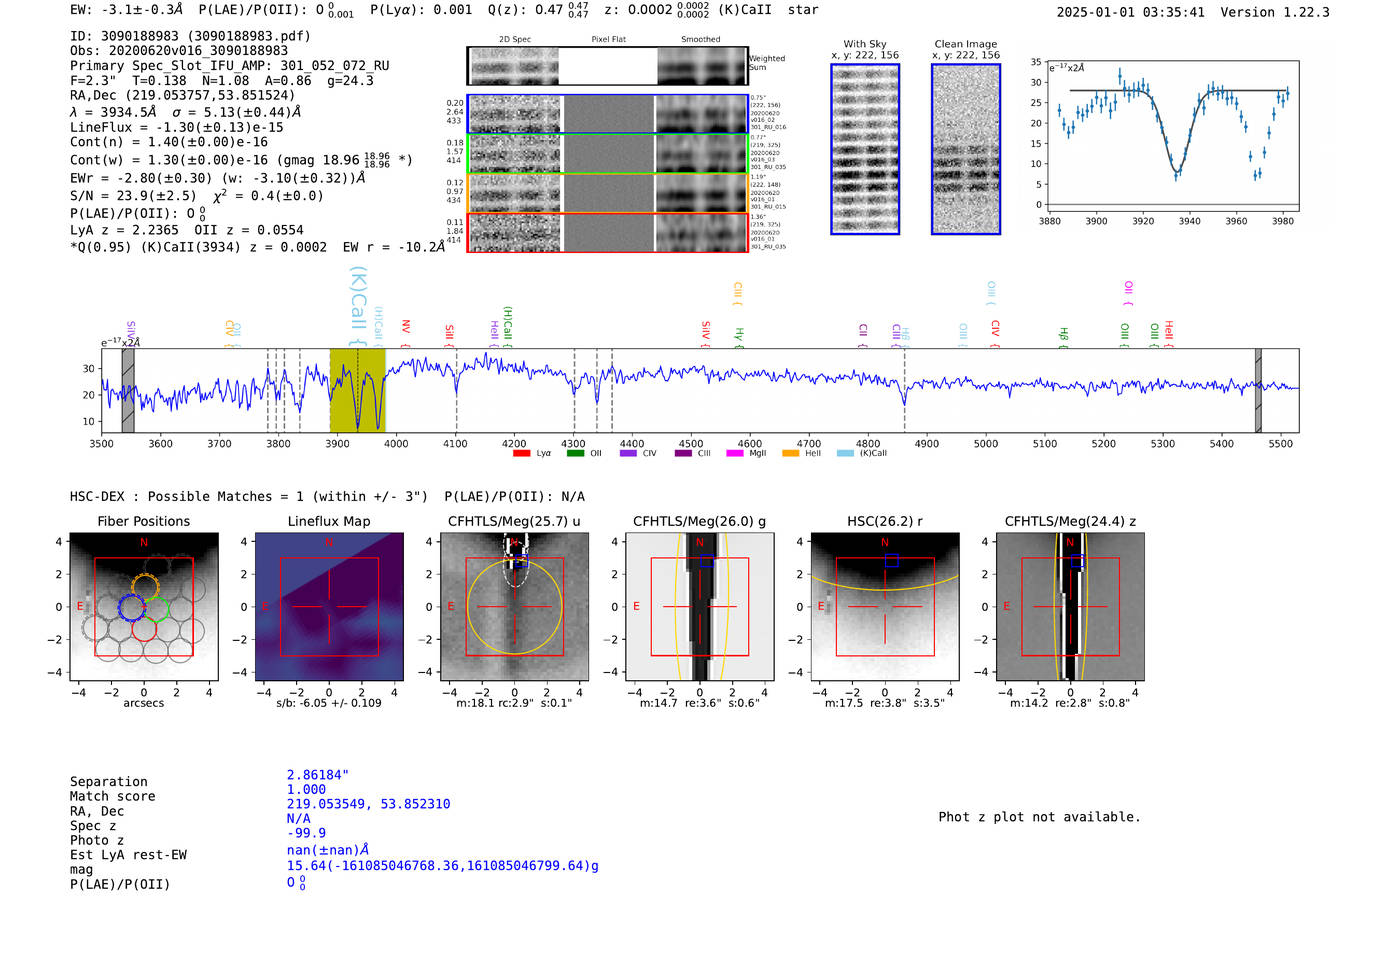
Task: Click the EW: -3.1±-0.3Å header value
Action: (127, 10)
